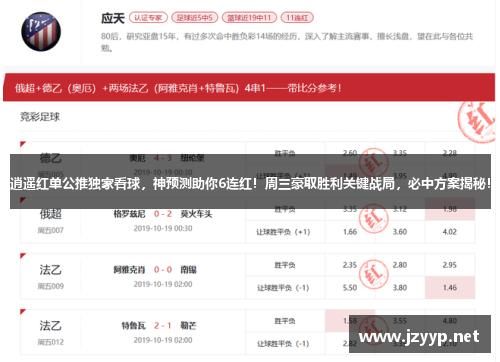The image size is (500, 362).
Task: Select the highlighted 1.46 odds cell
Action: (x=450, y=288)
